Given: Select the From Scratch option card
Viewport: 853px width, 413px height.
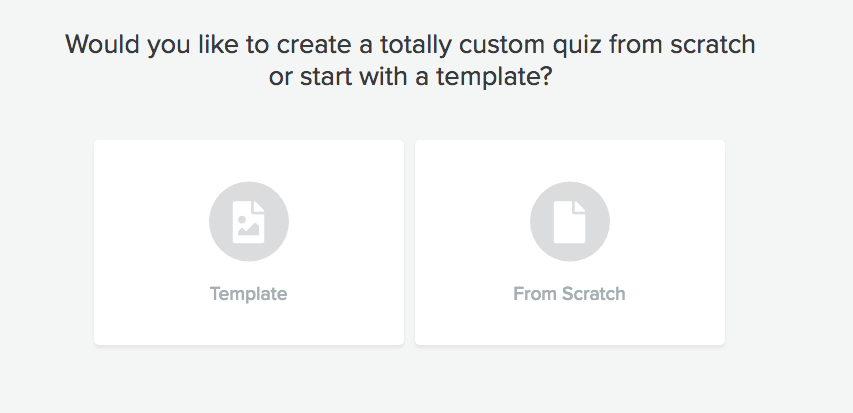Looking at the screenshot, I should (569, 242).
